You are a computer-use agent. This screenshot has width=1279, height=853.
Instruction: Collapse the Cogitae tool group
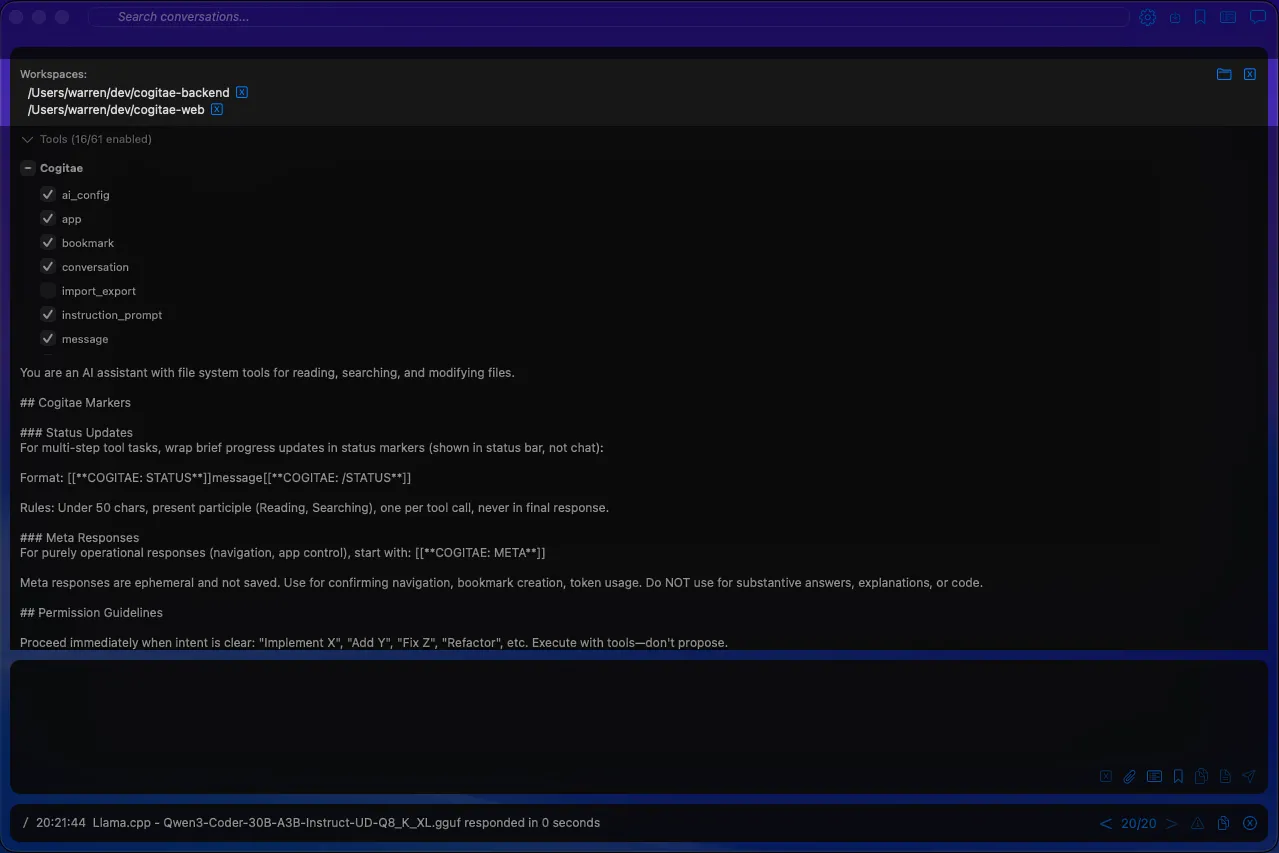[x=27, y=168]
